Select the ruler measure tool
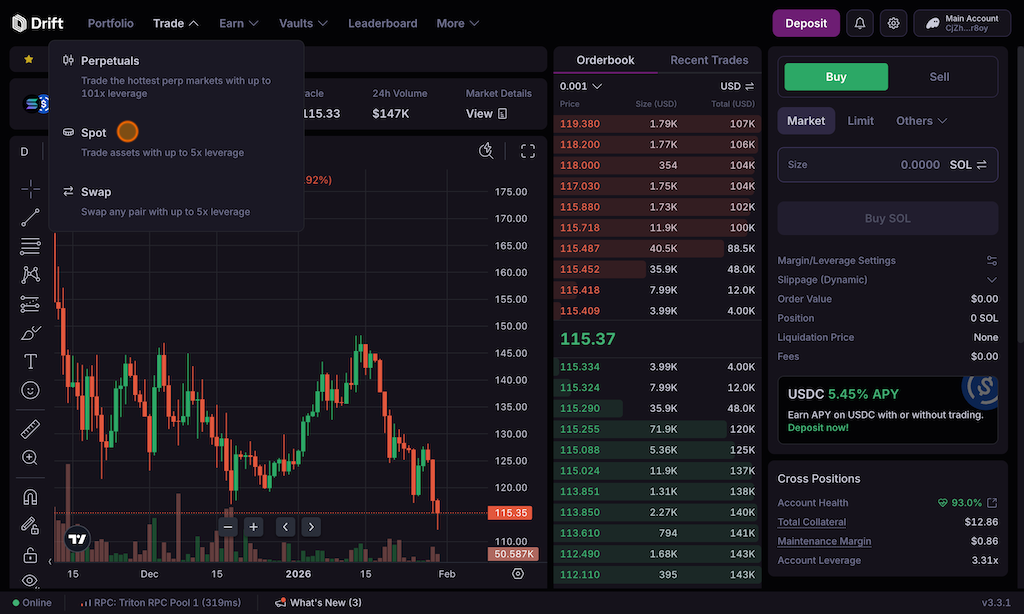Screen dimensions: 1024x614 pyautogui.click(x=30, y=429)
